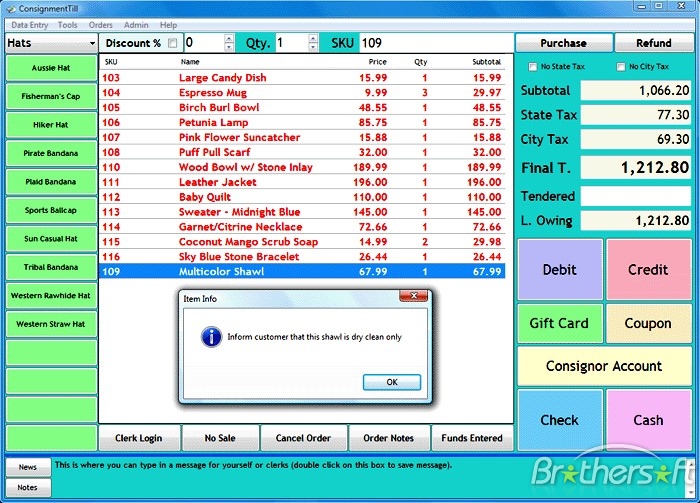700x503 pixels.
Task: Apply a Coupon
Action: (648, 323)
